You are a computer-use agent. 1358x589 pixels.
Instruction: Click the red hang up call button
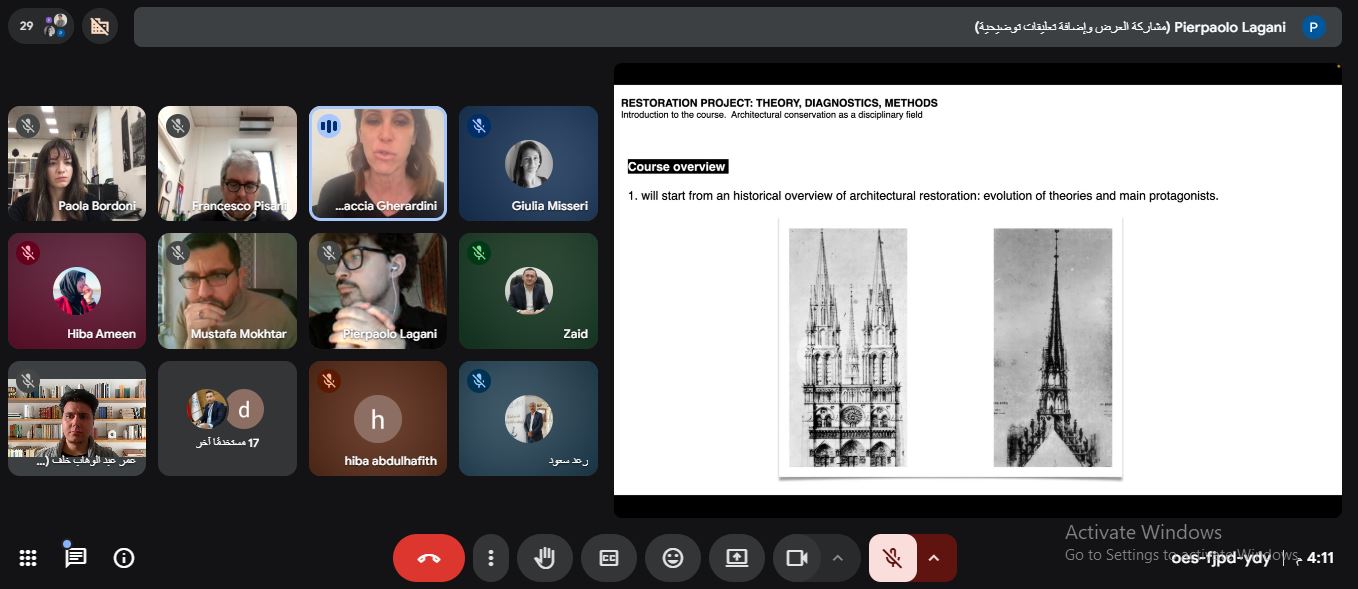pos(428,558)
